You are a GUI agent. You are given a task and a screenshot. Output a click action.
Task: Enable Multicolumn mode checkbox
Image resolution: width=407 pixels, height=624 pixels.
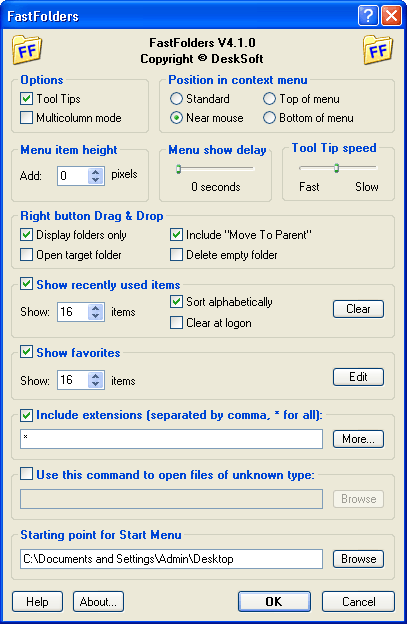pyautogui.click(x=26, y=118)
